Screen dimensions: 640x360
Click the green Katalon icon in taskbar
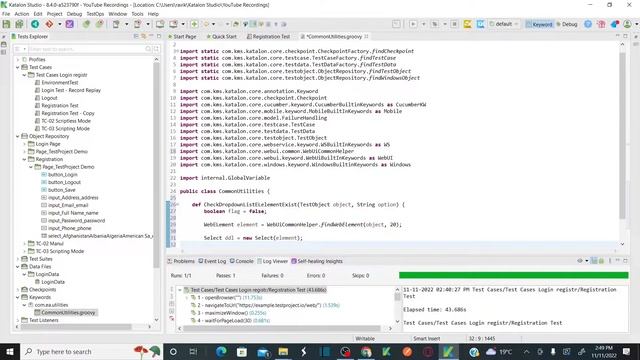448,351
